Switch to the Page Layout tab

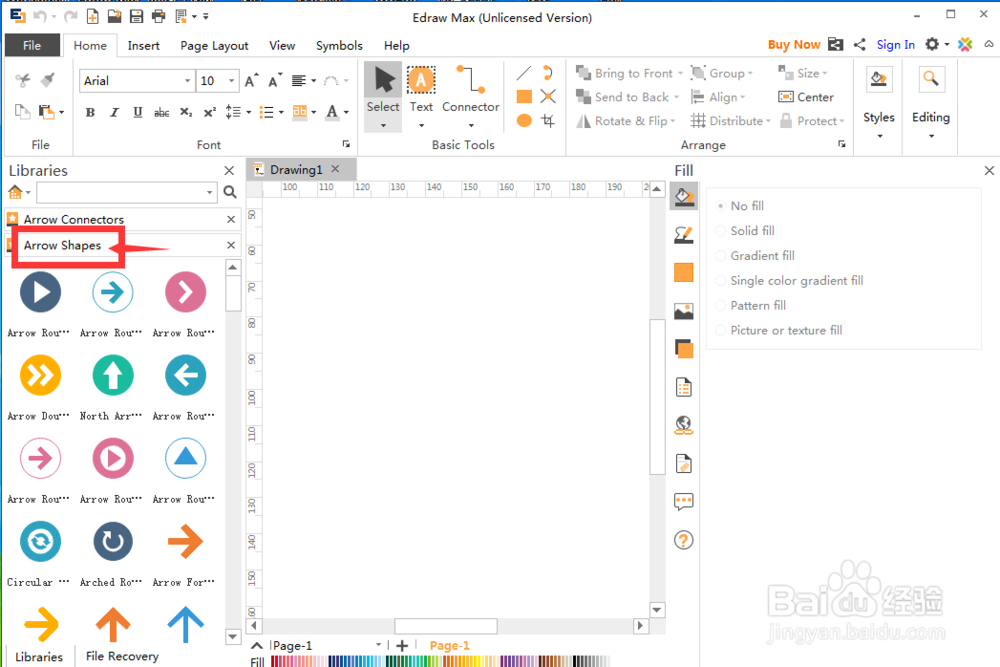coord(214,45)
